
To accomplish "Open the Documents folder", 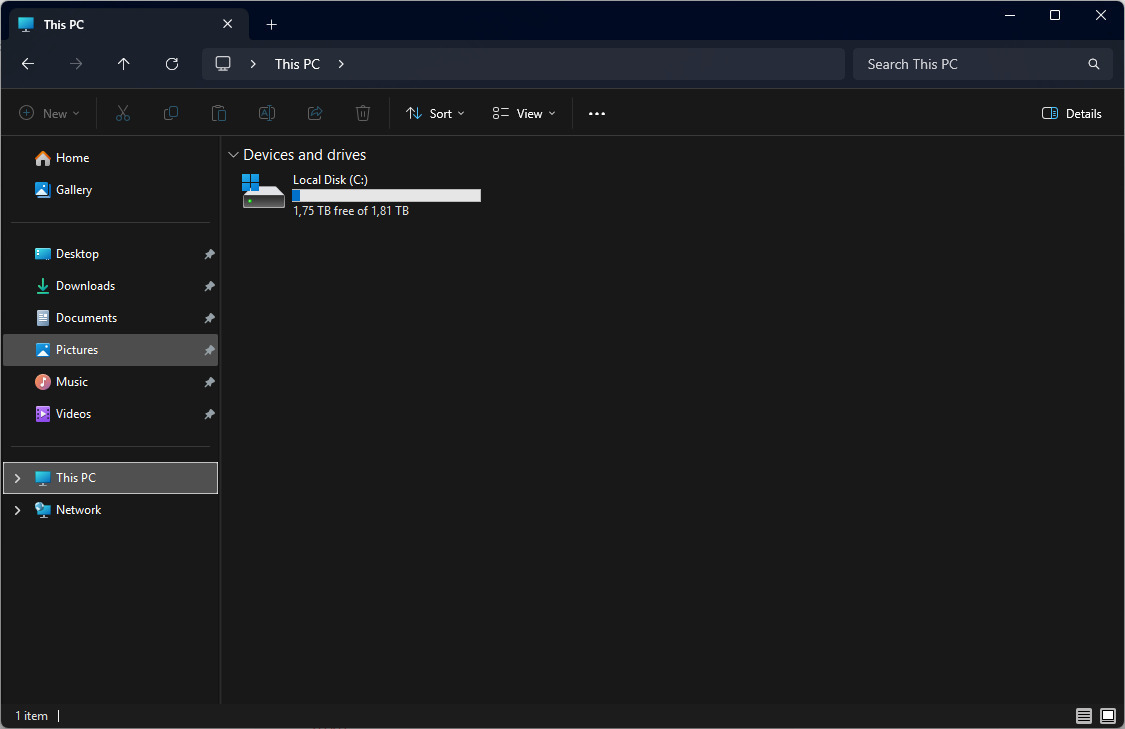I will tap(110, 318).
